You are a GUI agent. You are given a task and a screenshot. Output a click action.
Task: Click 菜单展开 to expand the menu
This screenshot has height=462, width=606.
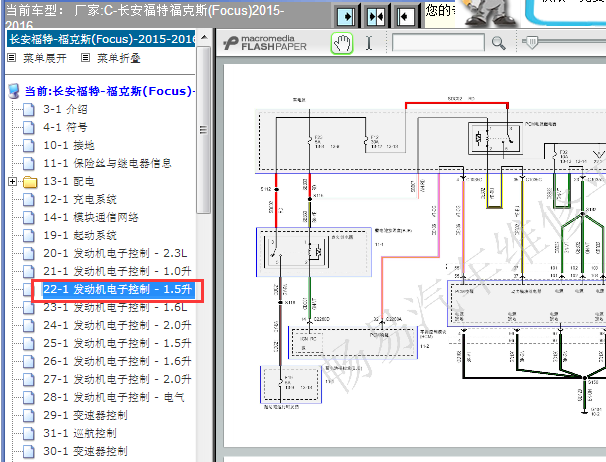[x=45, y=58]
